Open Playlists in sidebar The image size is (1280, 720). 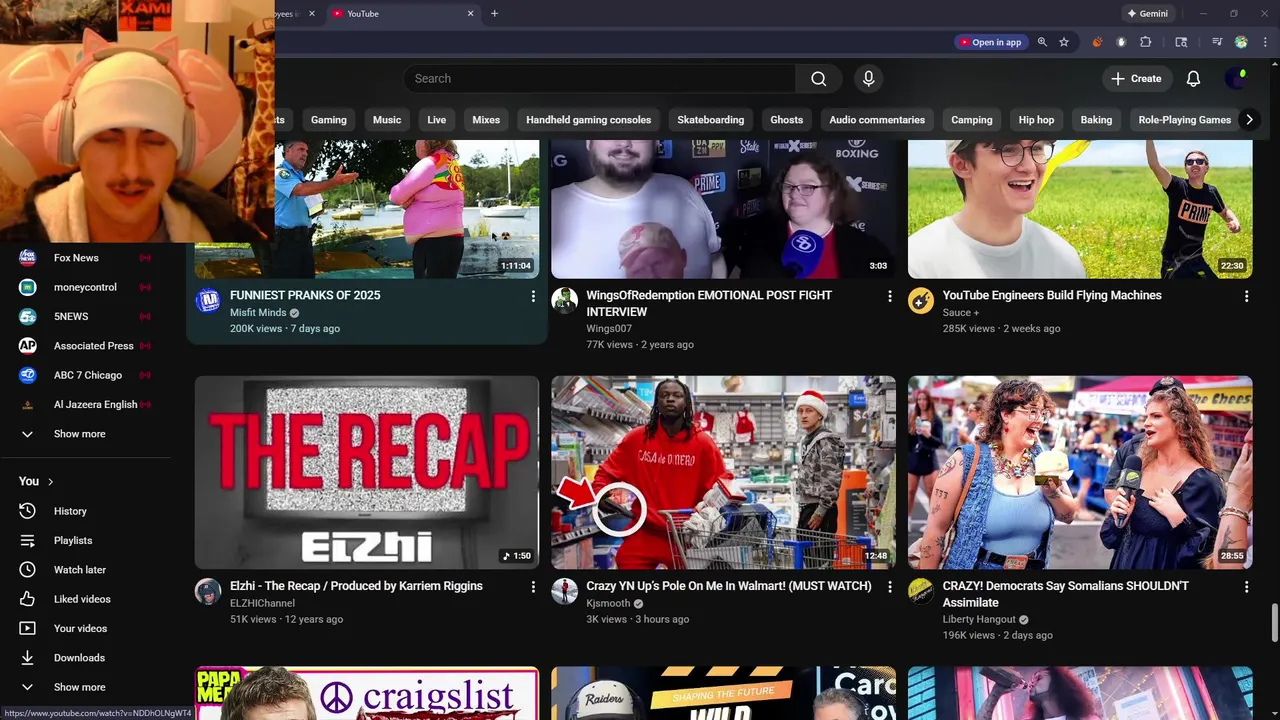pos(85,540)
